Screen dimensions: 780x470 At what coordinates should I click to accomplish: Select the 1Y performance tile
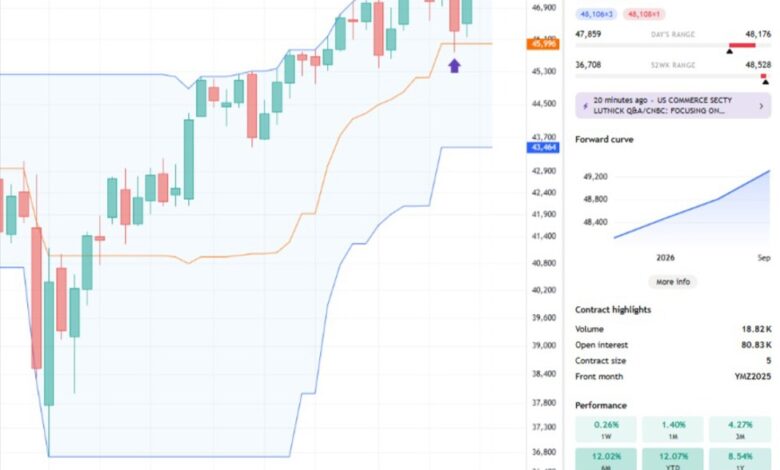point(740,458)
